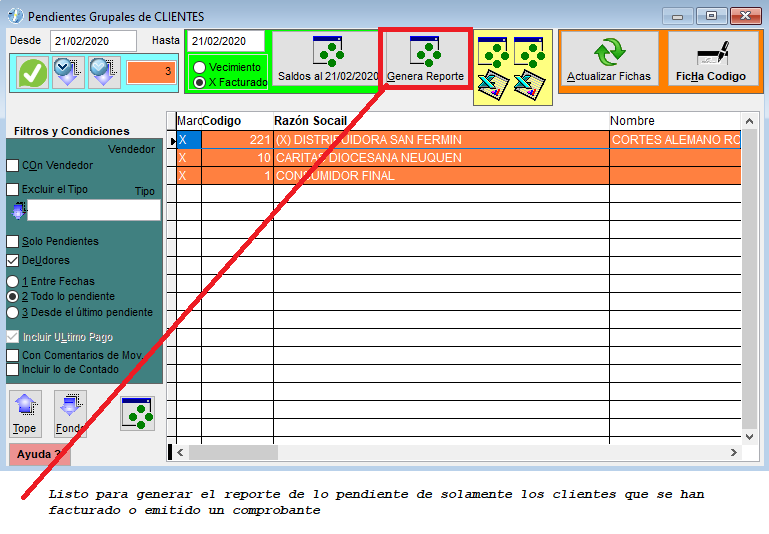This screenshot has height=534, width=769.
Task: Click the blue arrow icon beside Tipo field
Action: pyautogui.click(x=19, y=210)
